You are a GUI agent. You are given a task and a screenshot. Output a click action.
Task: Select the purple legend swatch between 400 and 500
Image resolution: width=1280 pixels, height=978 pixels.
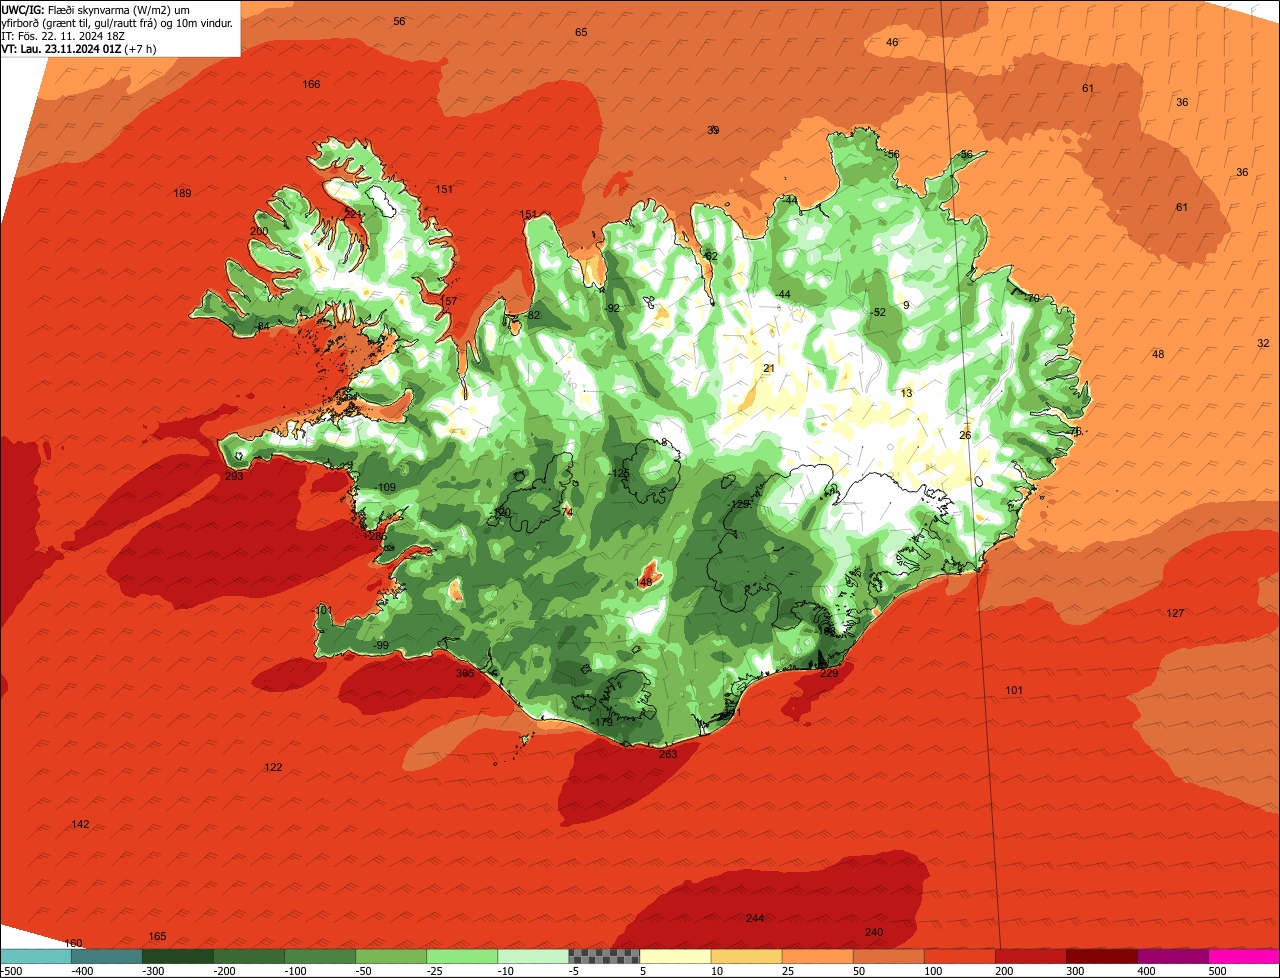click(1171, 956)
